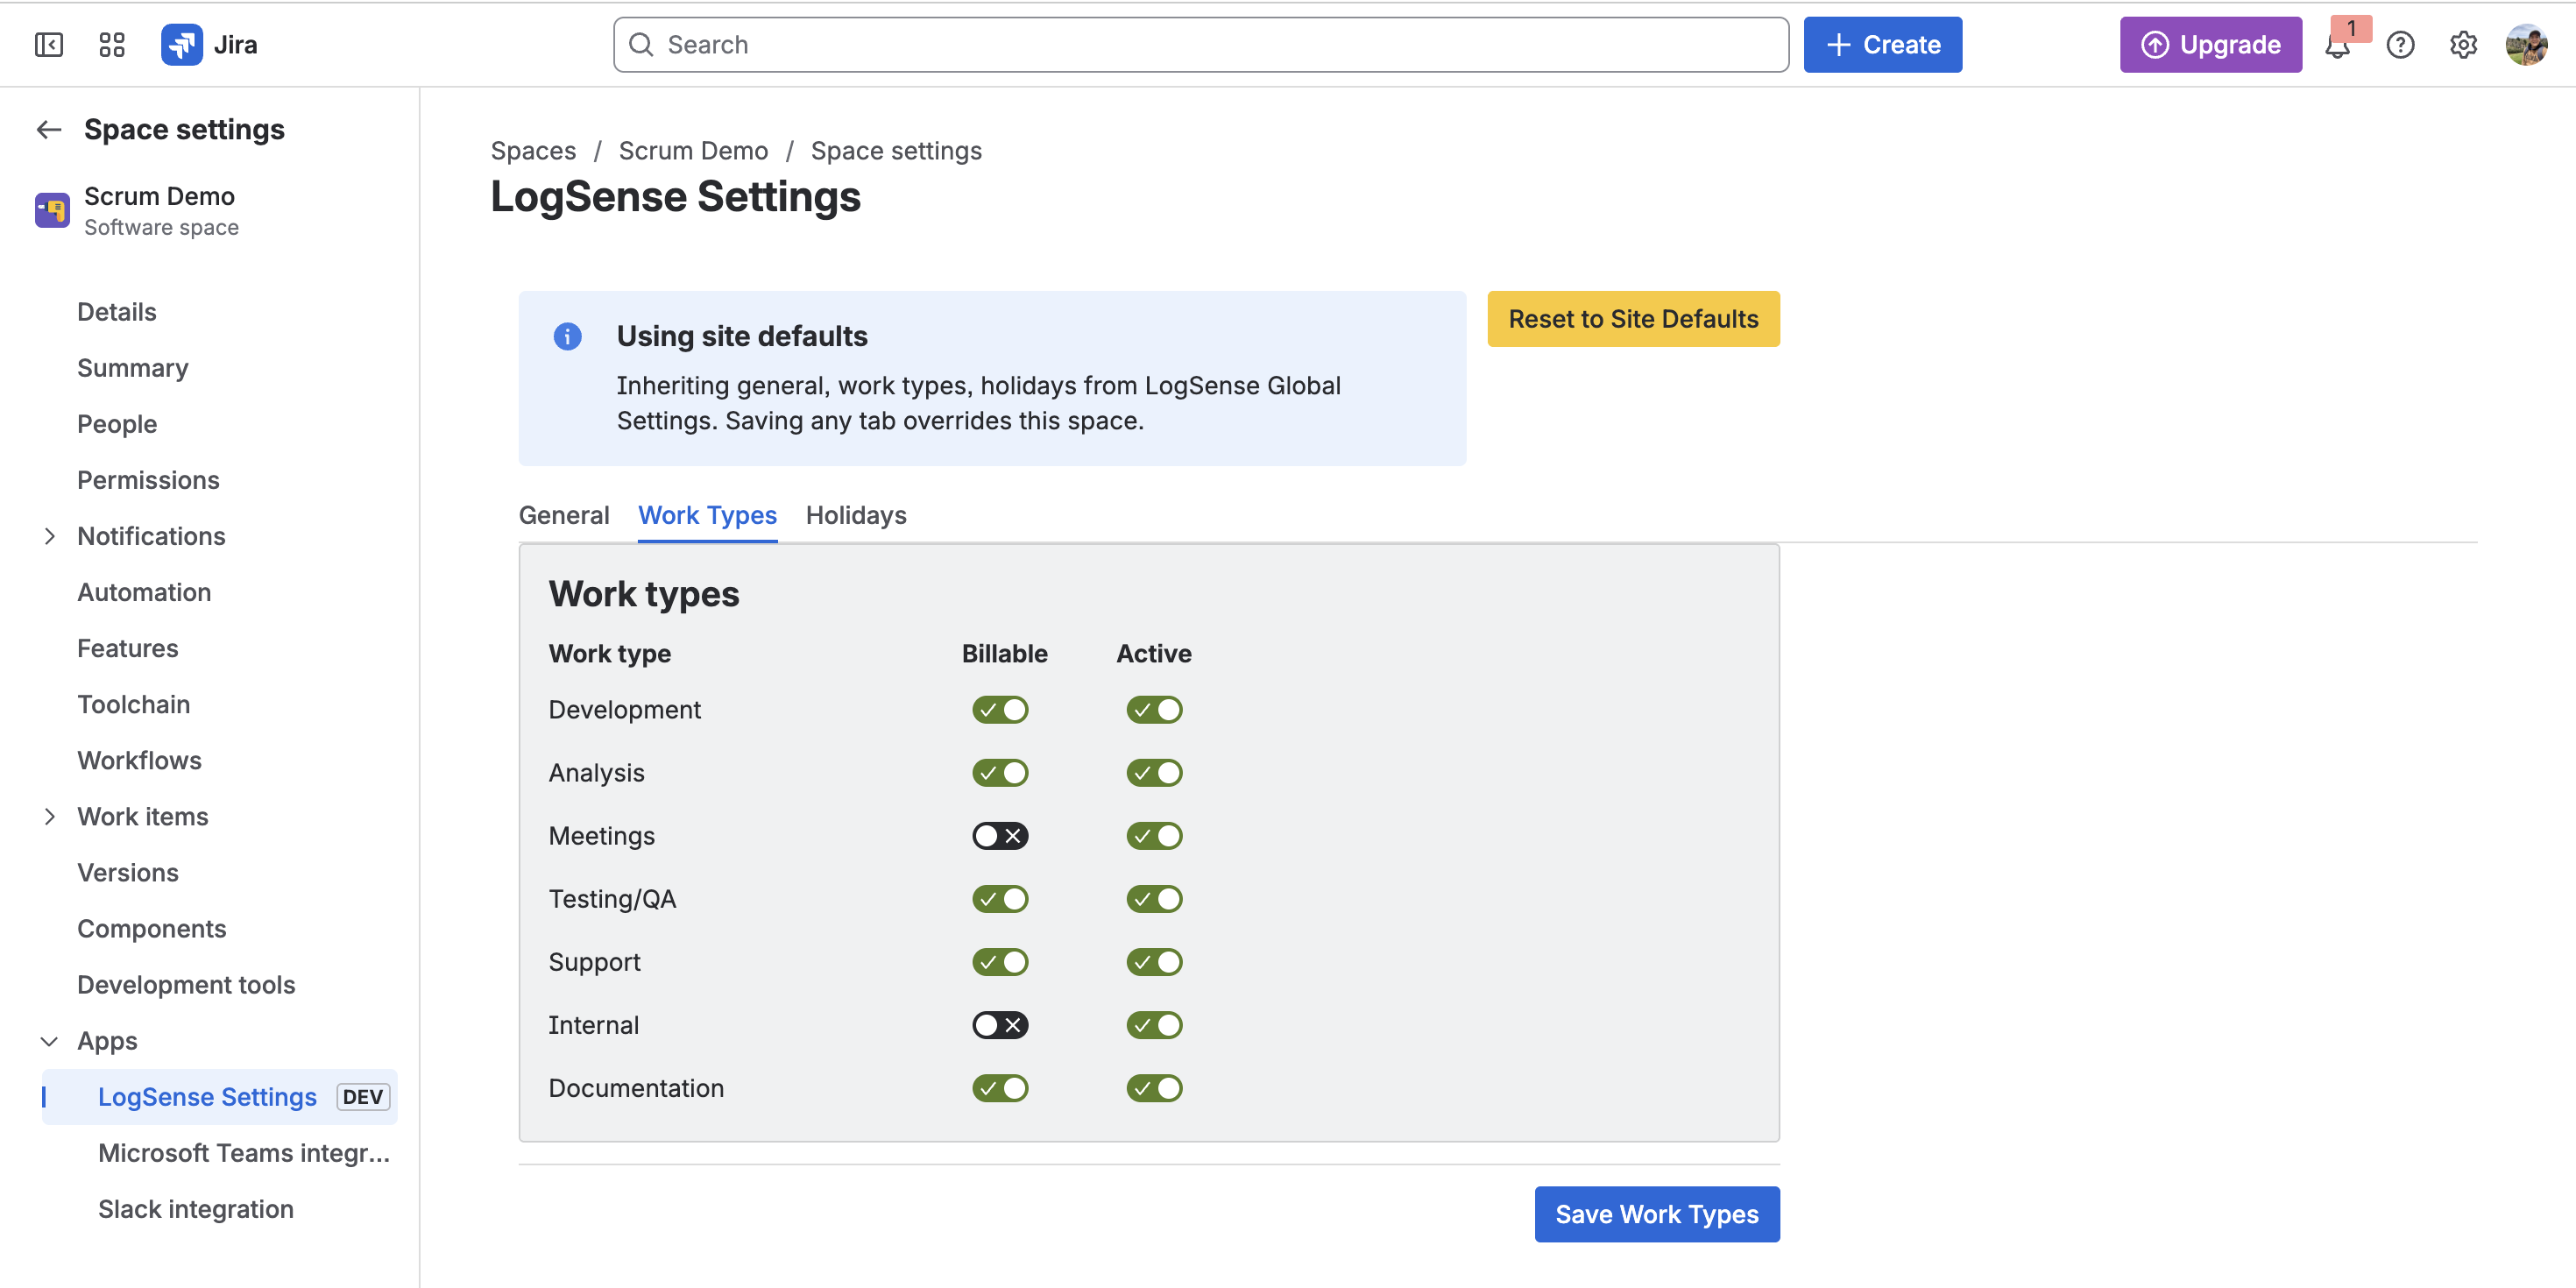Toggle Active for Support
The height and width of the screenshot is (1288, 2576).
click(x=1154, y=961)
